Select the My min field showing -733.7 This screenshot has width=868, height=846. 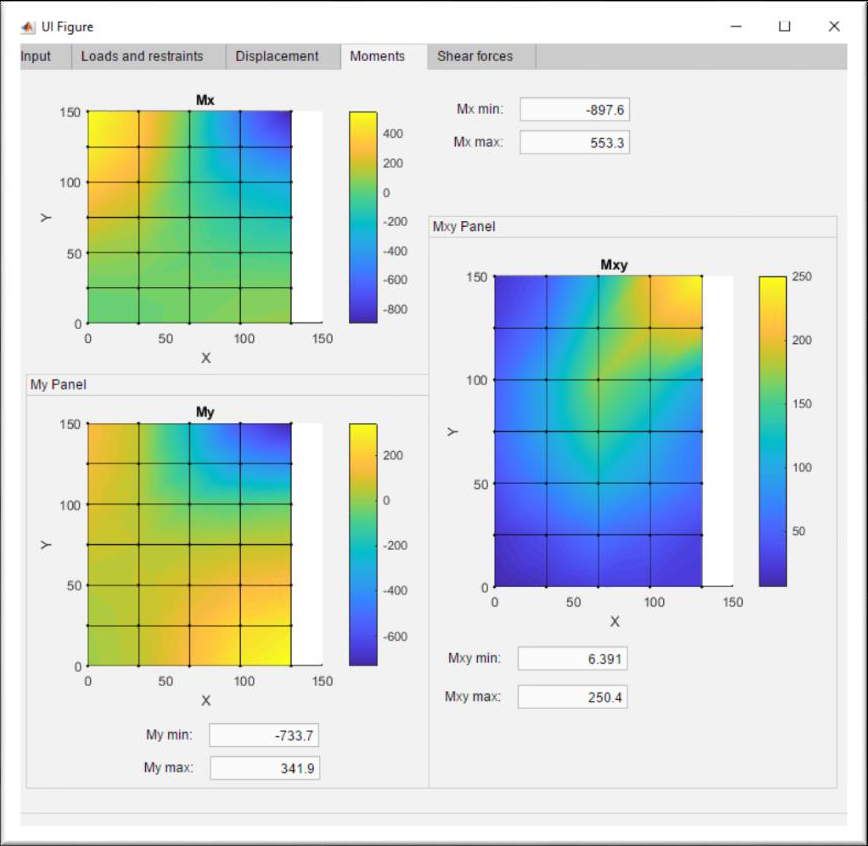pyautogui.click(x=264, y=734)
